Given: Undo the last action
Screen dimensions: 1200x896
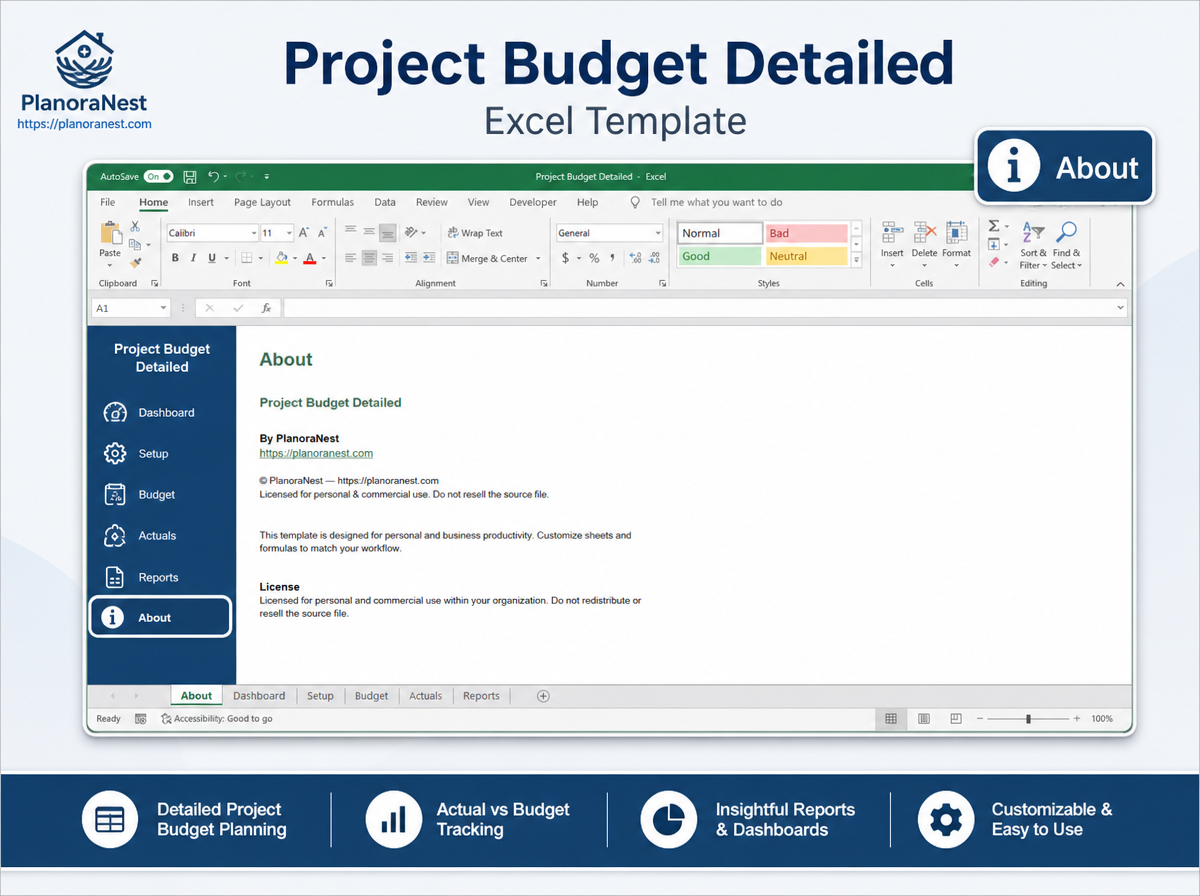Looking at the screenshot, I should [213, 177].
